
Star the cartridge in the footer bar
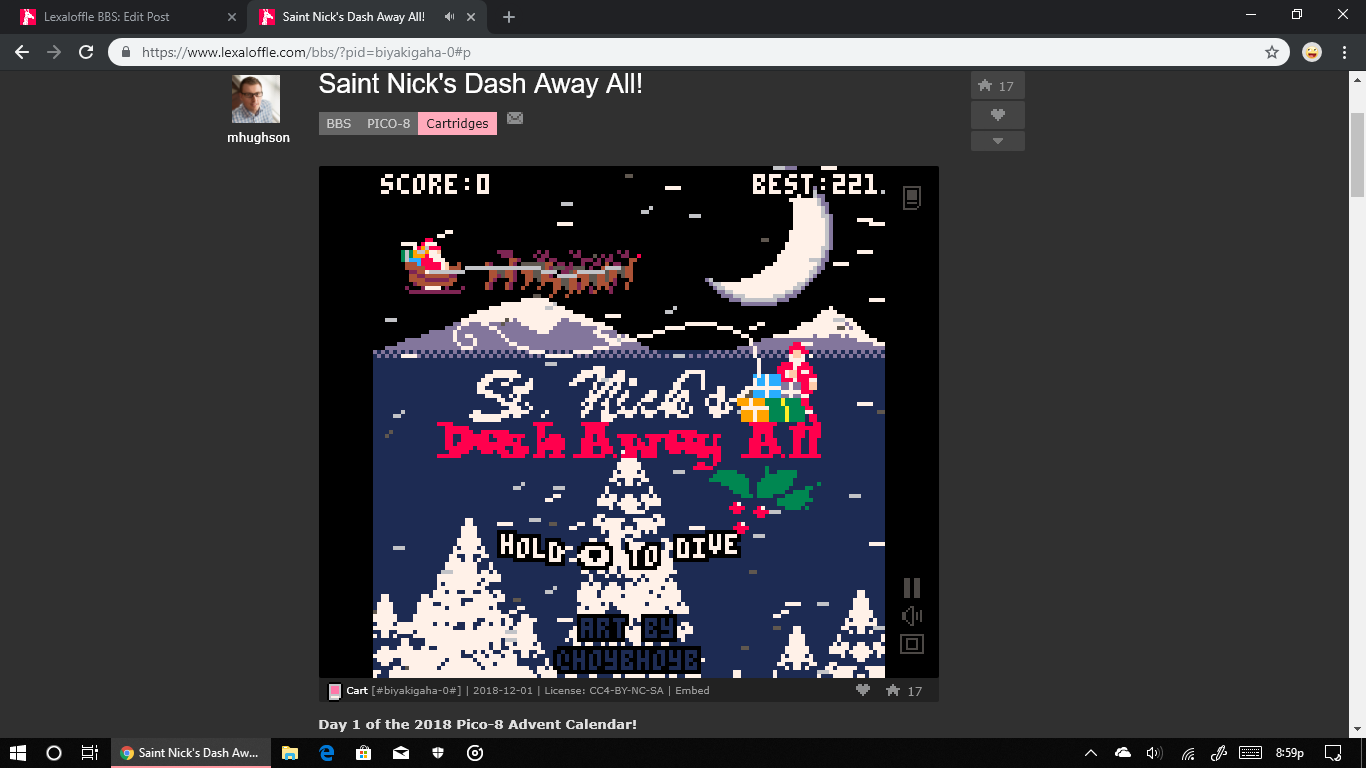pyautogui.click(x=893, y=690)
